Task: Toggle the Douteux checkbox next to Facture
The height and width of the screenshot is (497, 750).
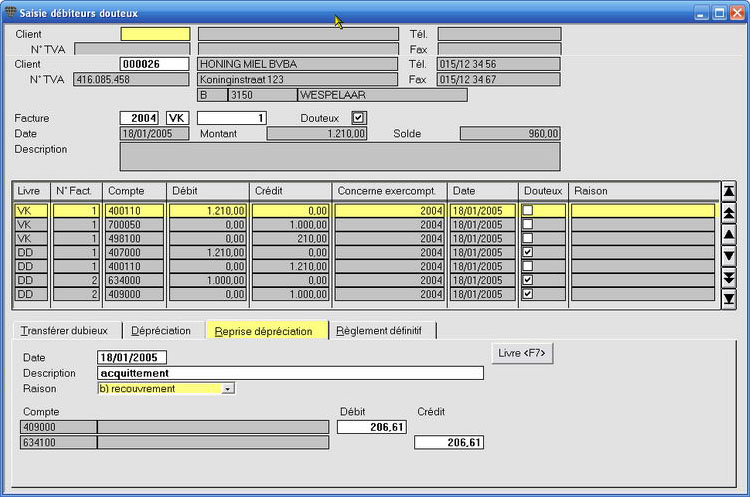Action: coord(358,118)
